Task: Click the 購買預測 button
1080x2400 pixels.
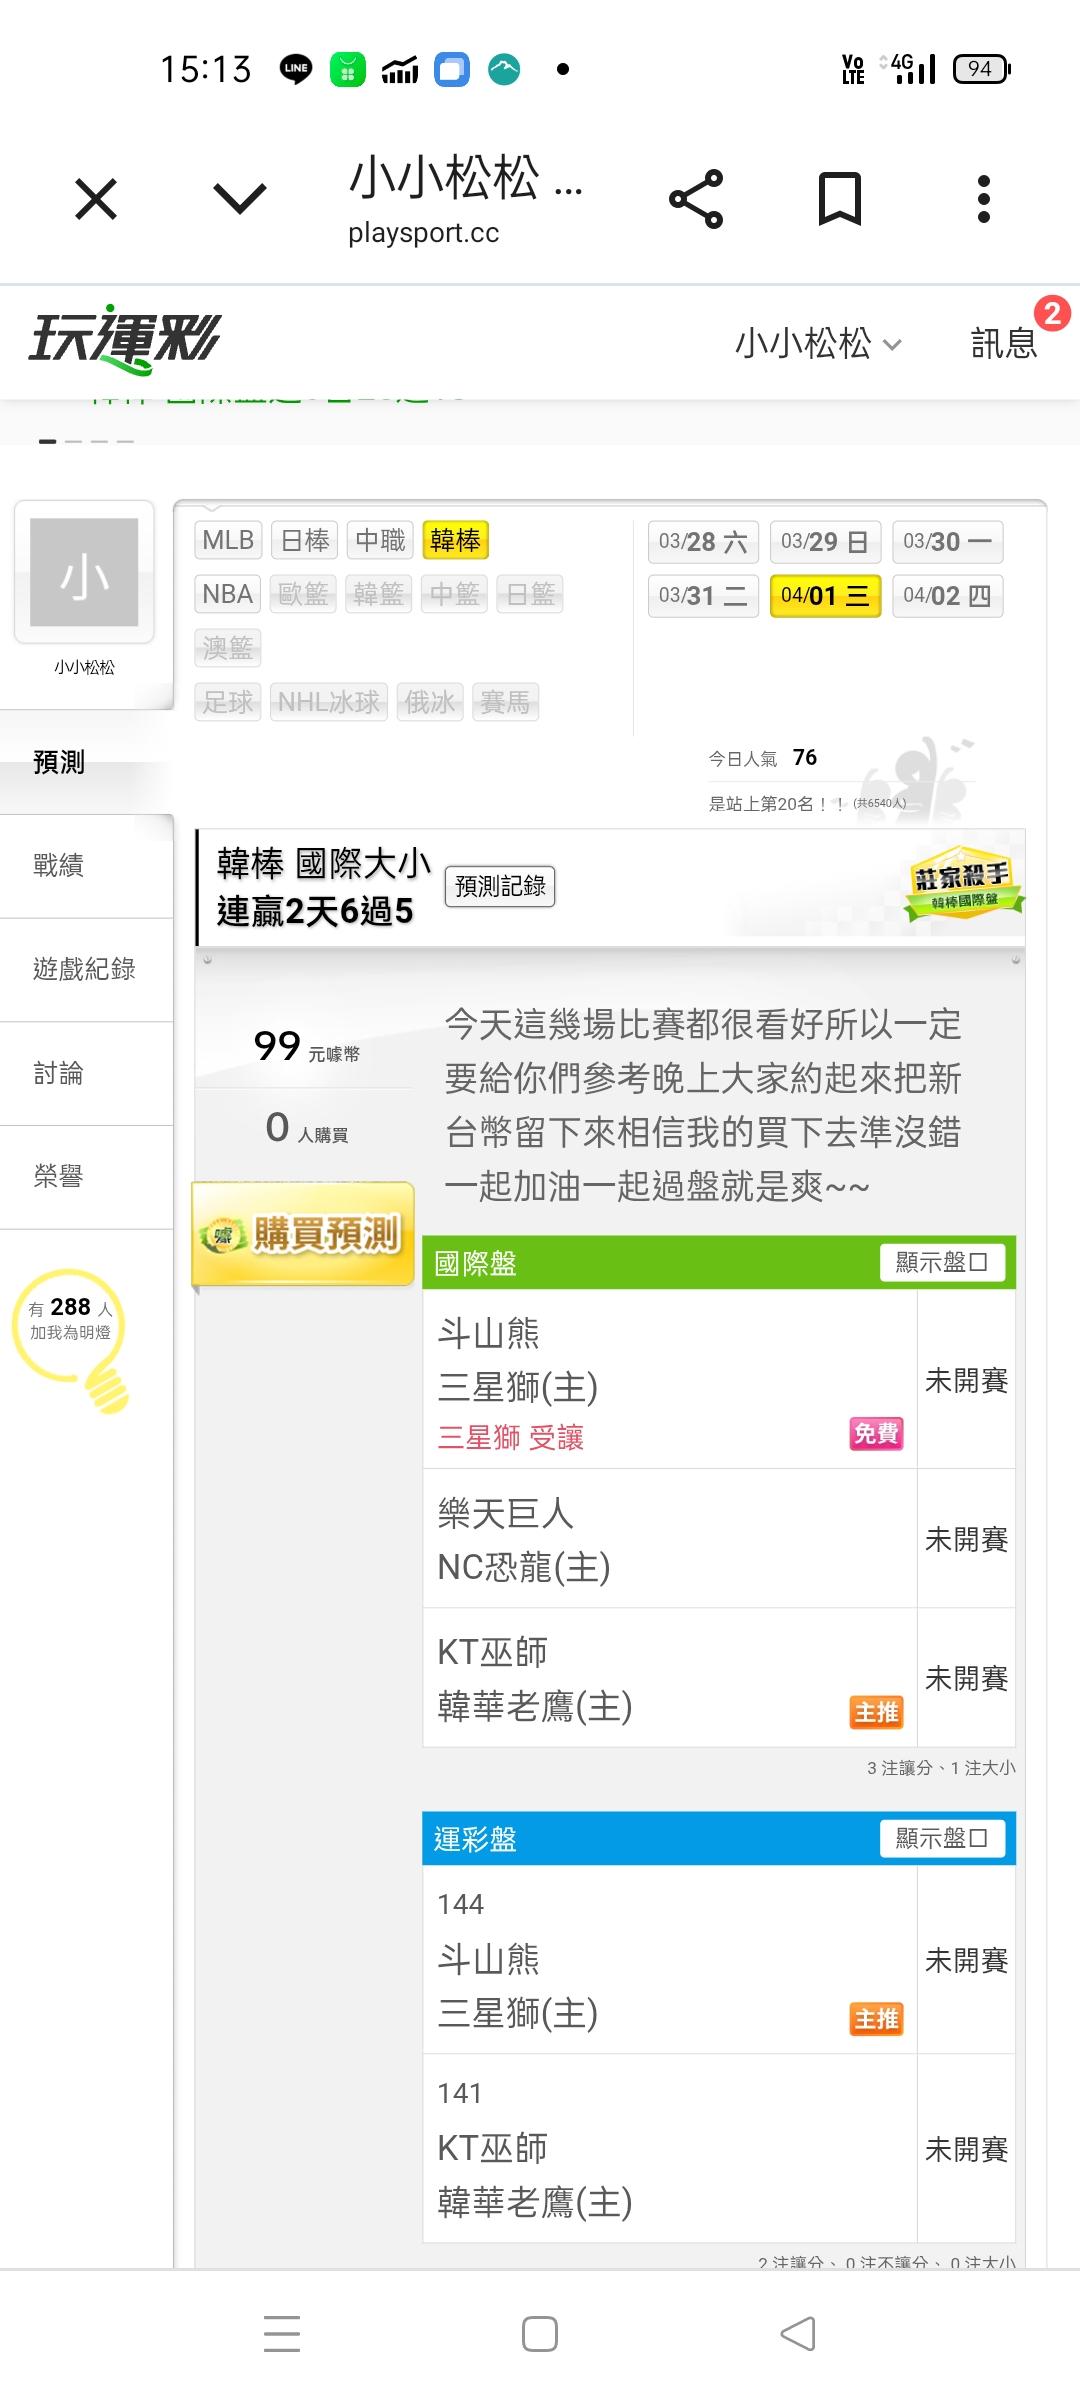Action: tap(303, 1234)
